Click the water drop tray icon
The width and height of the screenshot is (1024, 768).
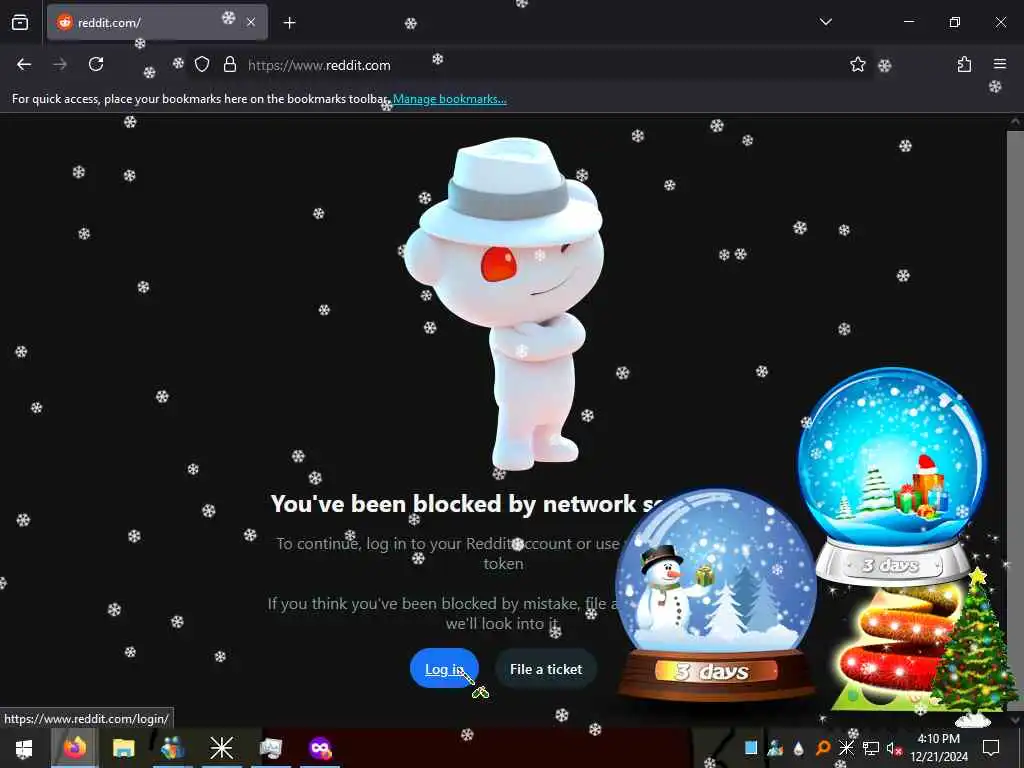point(799,748)
